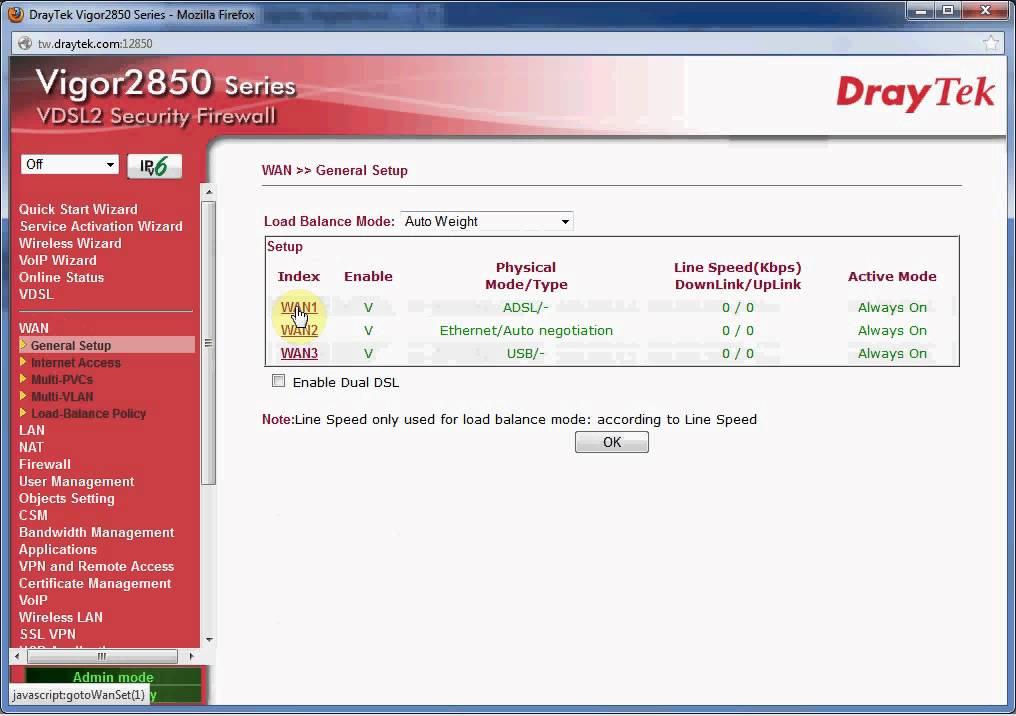The height and width of the screenshot is (716, 1016).
Task: Close the Firefox window
Action: [986, 11]
